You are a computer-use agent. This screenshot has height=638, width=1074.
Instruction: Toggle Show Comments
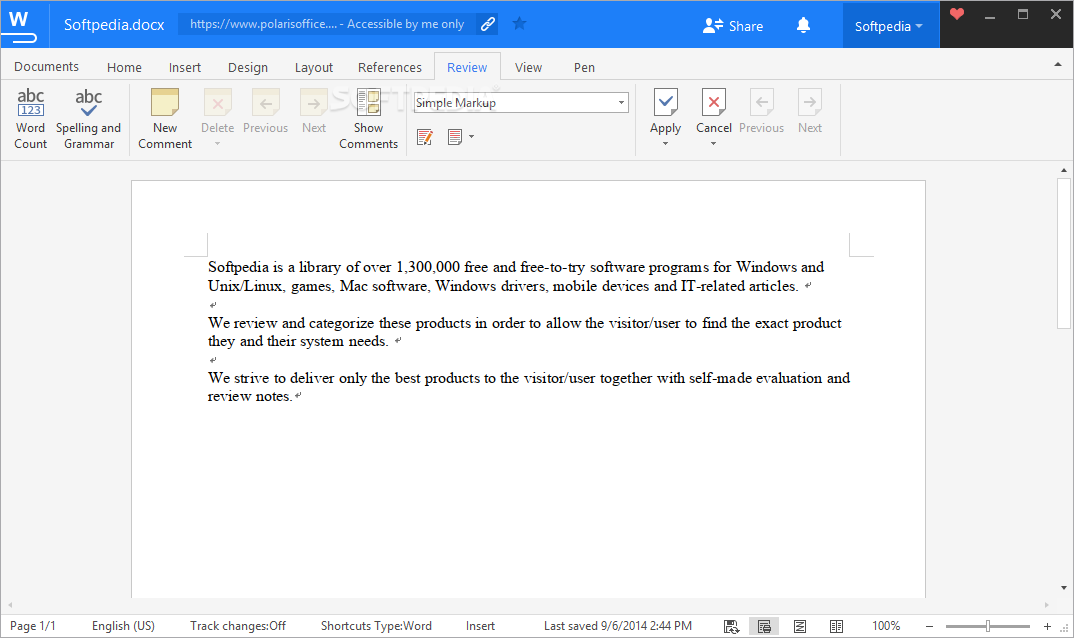[369, 119]
